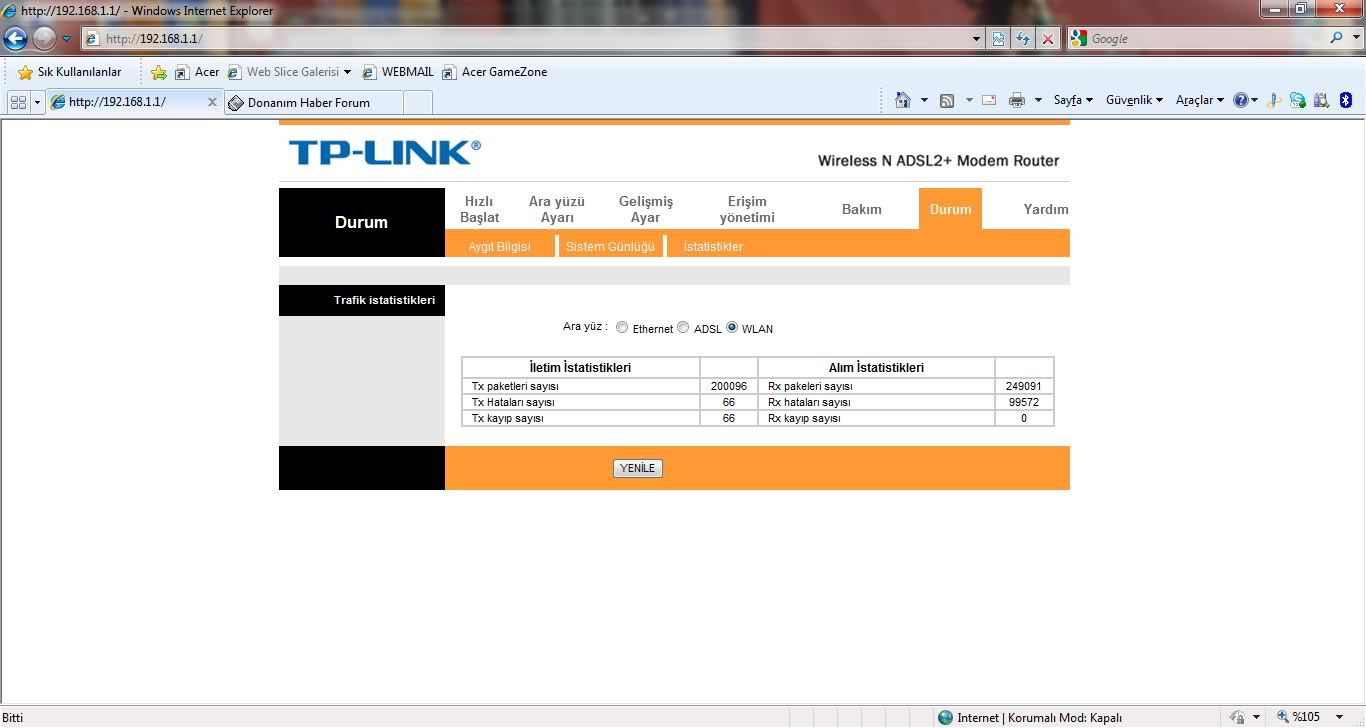Open the Araçlar menu dropdown
Image resolution: width=1366 pixels, height=728 pixels.
pos(1199,100)
